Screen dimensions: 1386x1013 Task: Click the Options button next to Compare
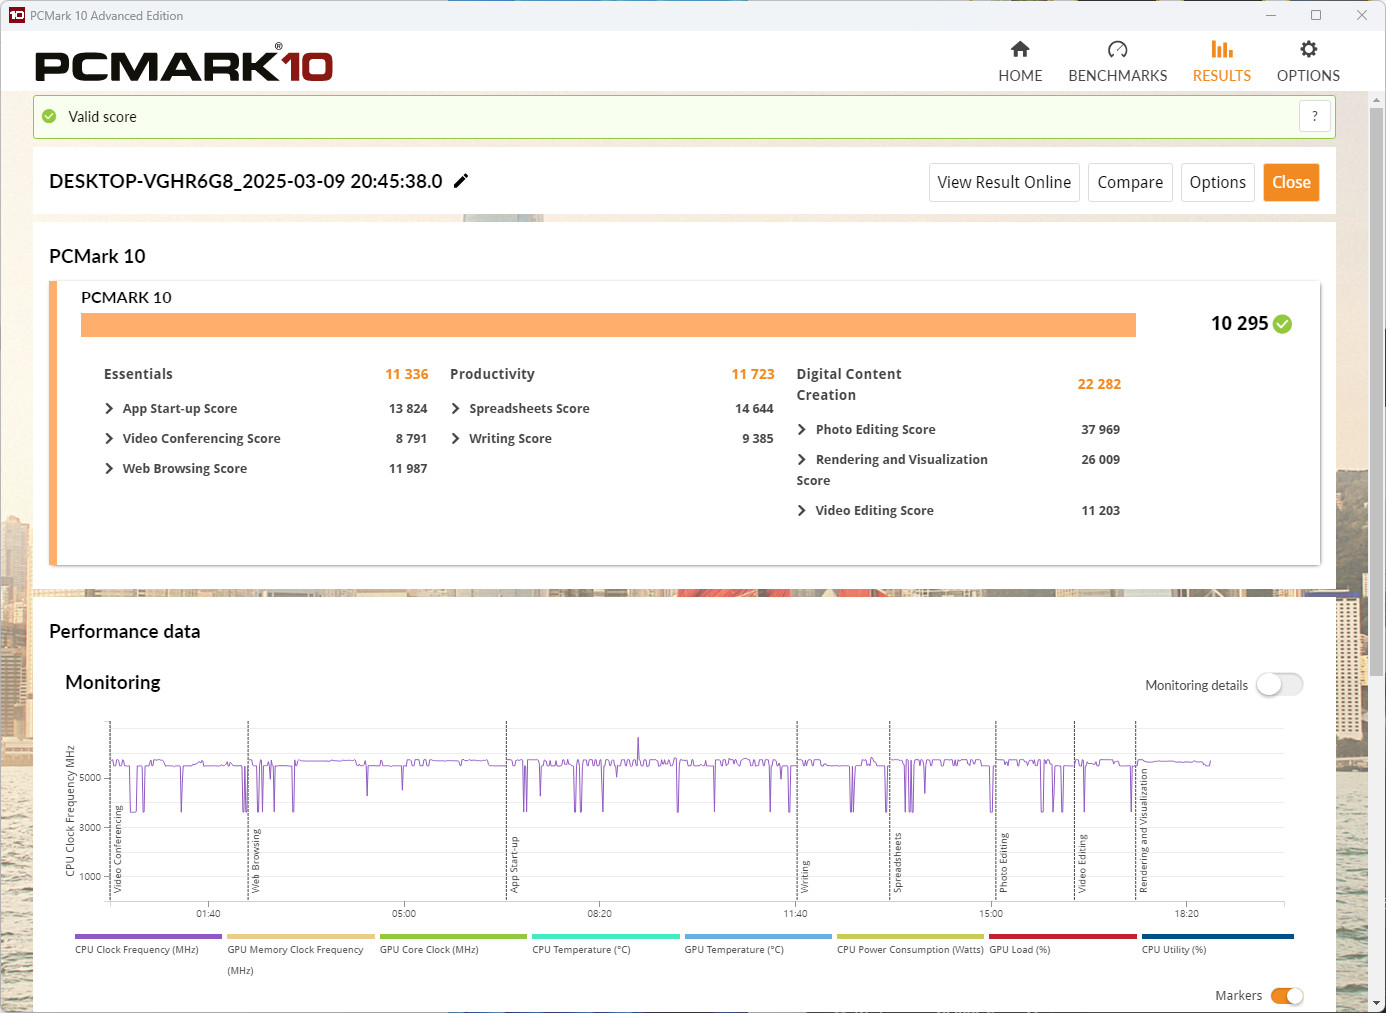point(1218,182)
